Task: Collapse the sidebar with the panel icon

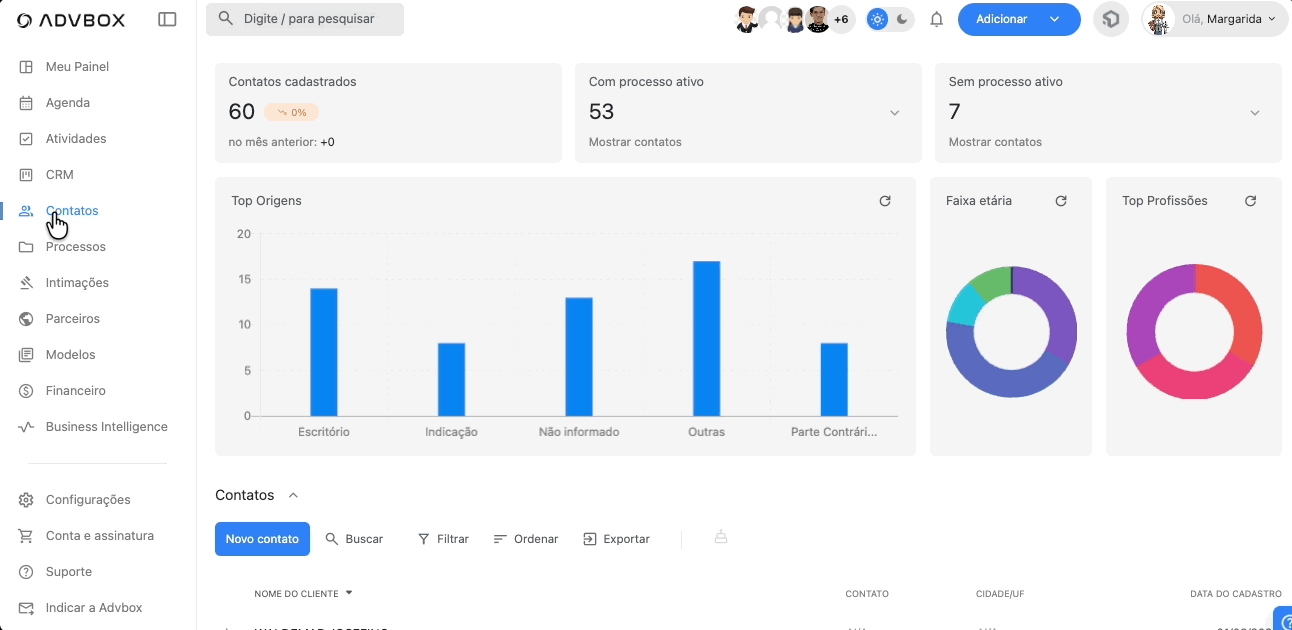Action: [167, 19]
